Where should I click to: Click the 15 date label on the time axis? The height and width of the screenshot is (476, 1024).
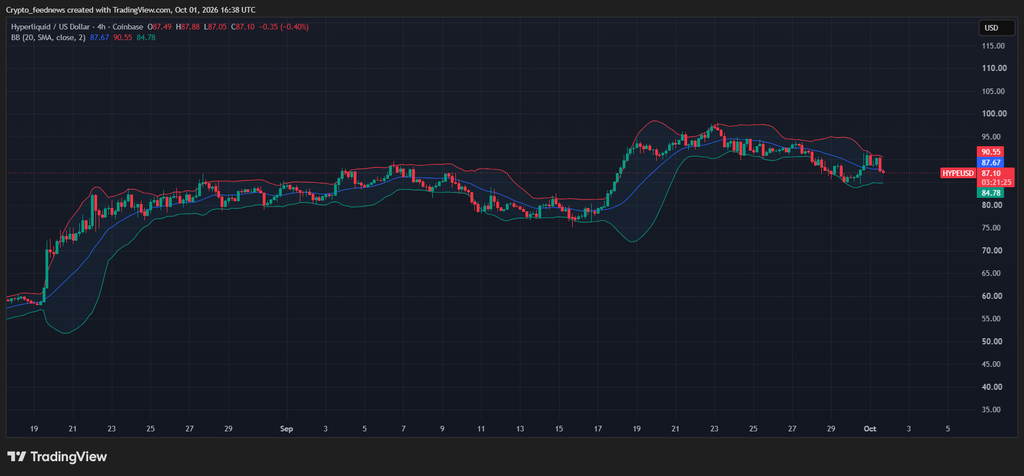[x=559, y=429]
